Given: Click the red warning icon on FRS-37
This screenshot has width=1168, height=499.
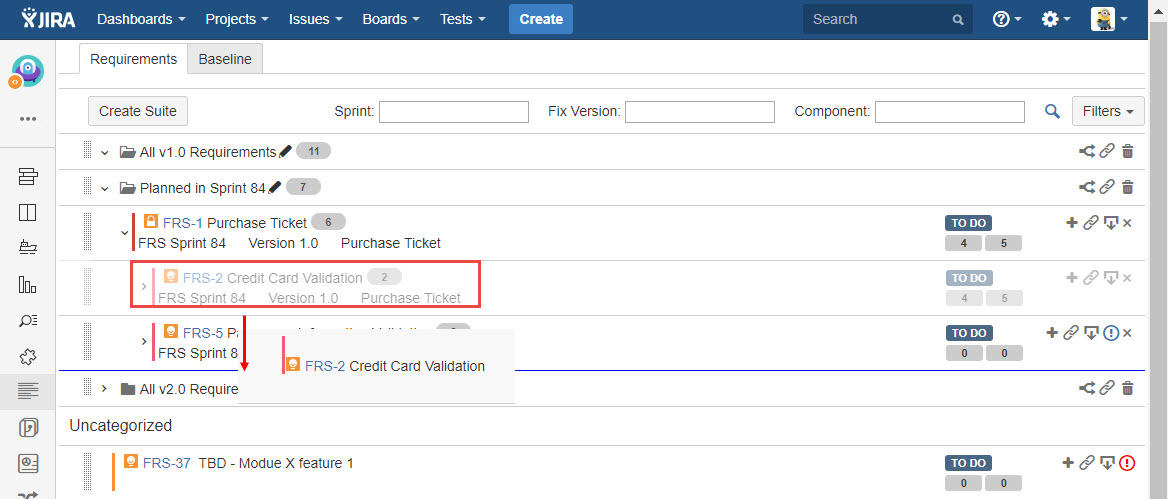Looking at the screenshot, I should (x=1128, y=463).
